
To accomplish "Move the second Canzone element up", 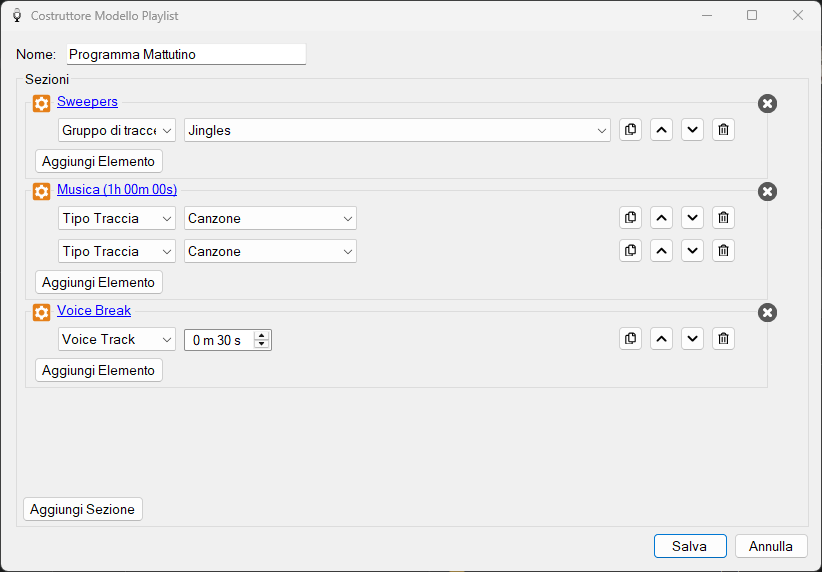I will [x=661, y=251].
